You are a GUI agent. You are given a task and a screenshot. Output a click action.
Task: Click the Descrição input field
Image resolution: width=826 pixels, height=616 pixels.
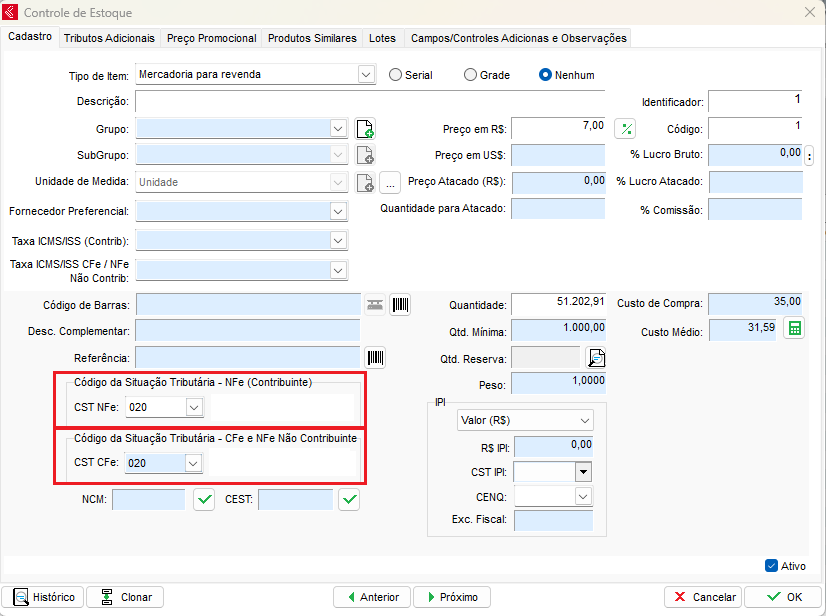pos(370,101)
